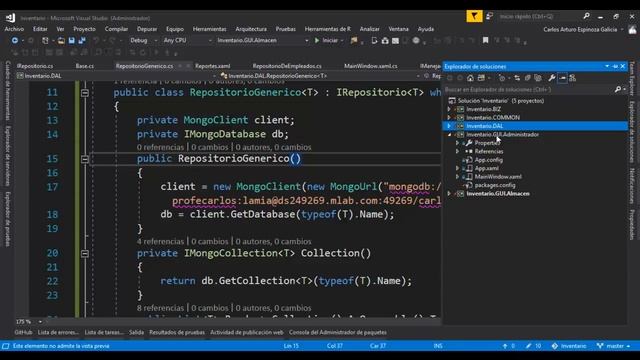Expand the MainWindow.xaml tree node
The height and width of the screenshot is (360, 640).
click(458, 177)
